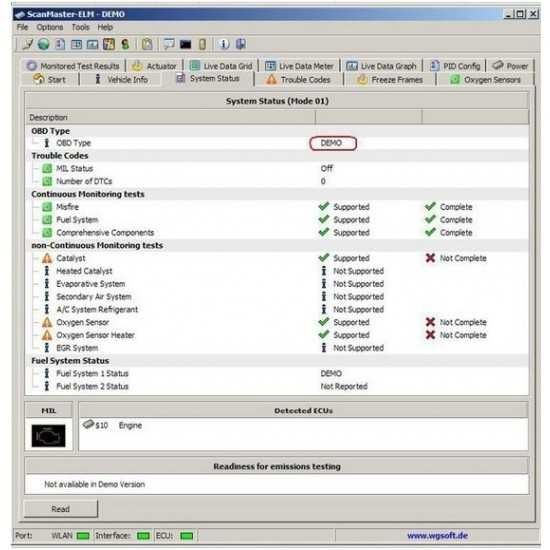Viewport: 550px width, 550px height.
Task: Select the System Status tab
Action: 208,79
